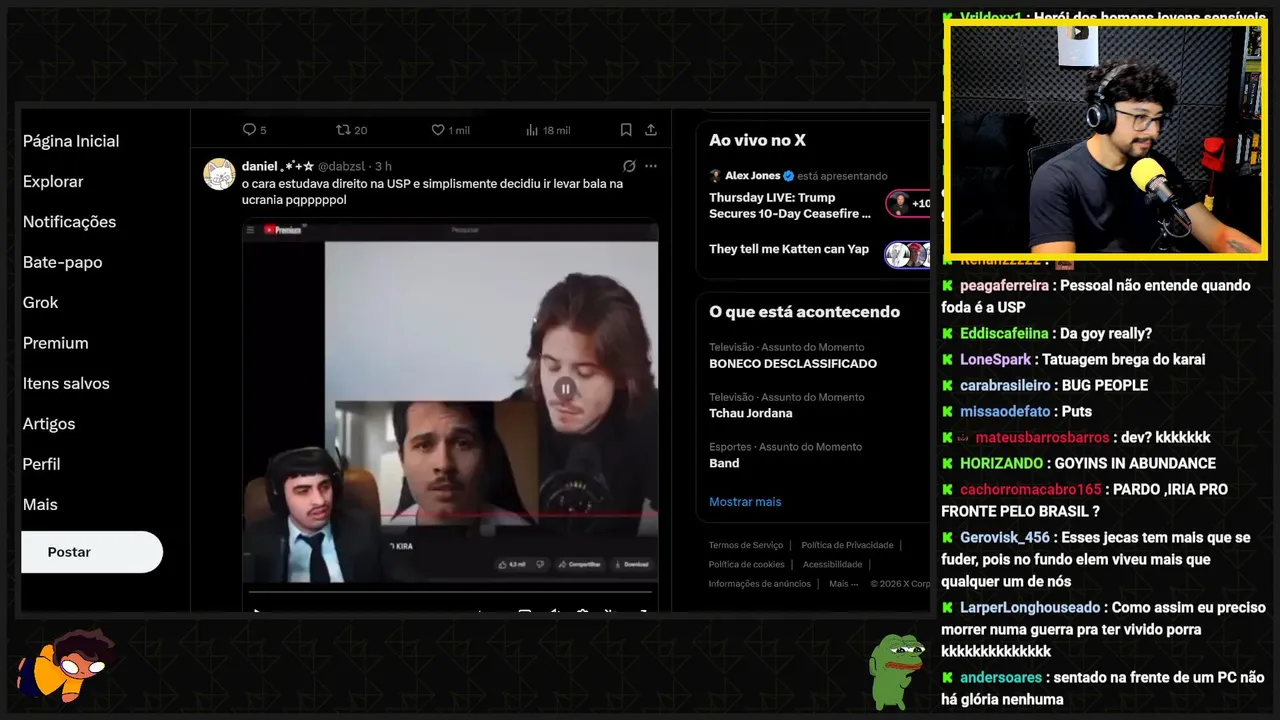Click the hamburger menu inside the embedded video
Viewport: 1280px width, 720px height.
click(x=250, y=230)
